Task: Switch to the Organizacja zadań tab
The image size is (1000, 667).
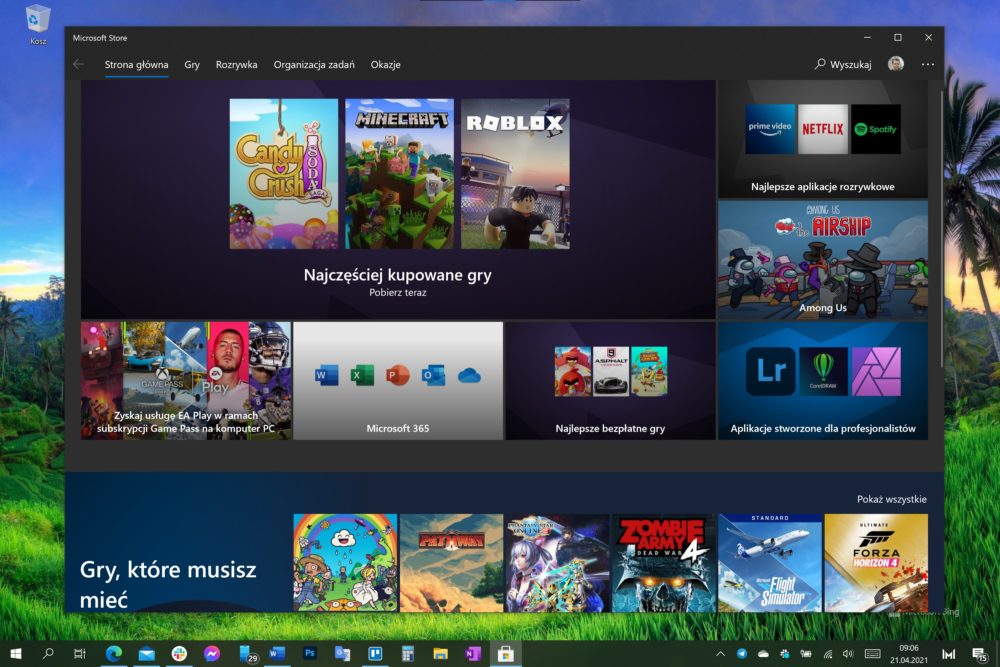Action: [x=314, y=64]
